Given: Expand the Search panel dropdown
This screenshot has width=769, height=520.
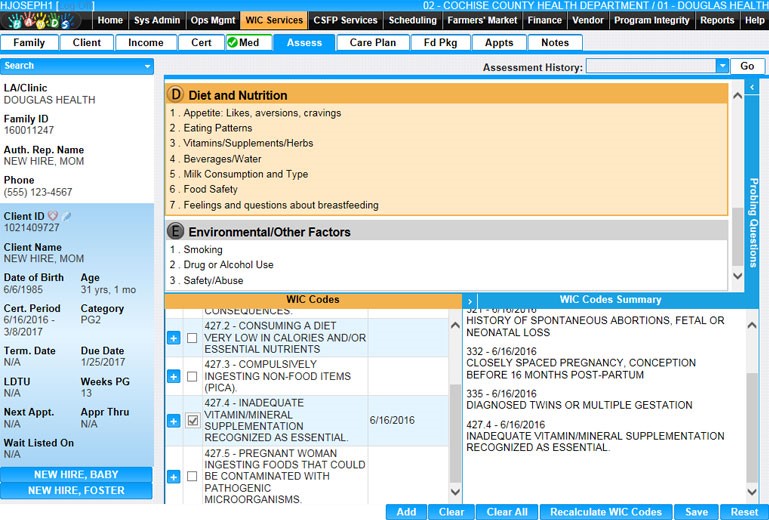Looking at the screenshot, I should [x=148, y=66].
